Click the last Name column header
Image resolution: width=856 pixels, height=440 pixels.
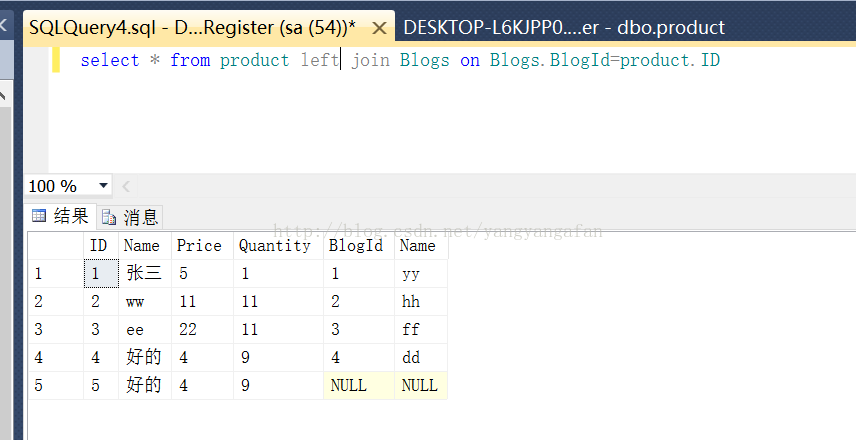(421, 246)
